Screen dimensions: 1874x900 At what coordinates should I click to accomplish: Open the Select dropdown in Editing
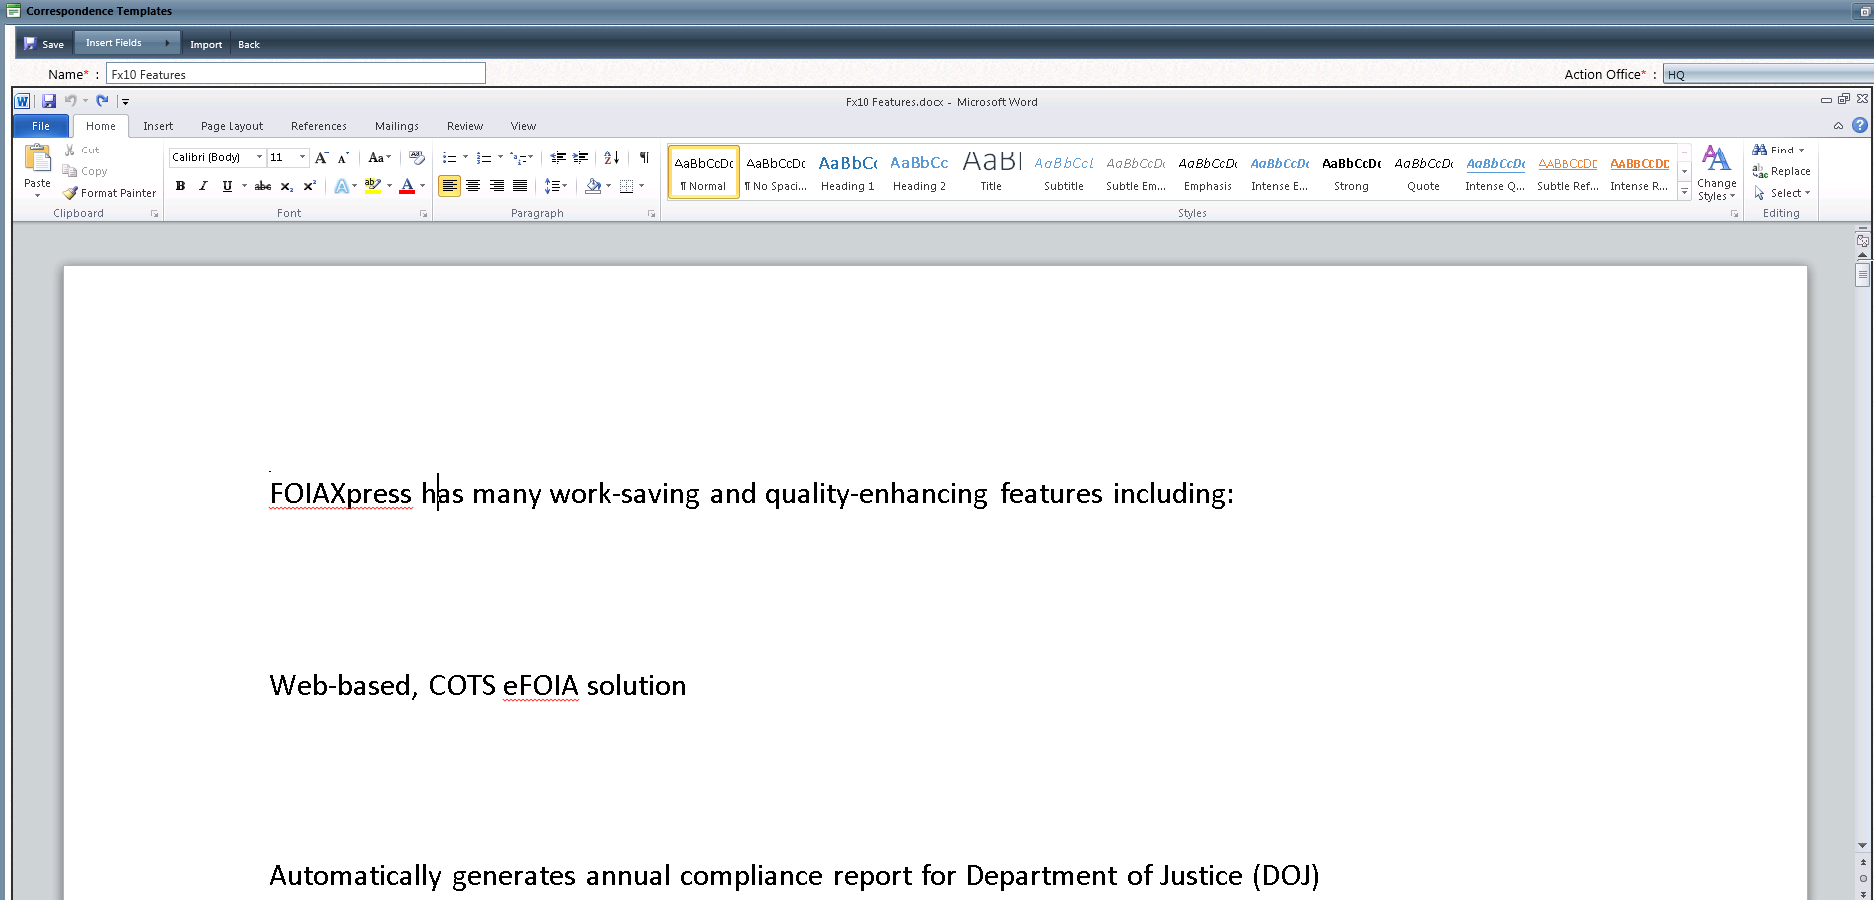(1781, 193)
